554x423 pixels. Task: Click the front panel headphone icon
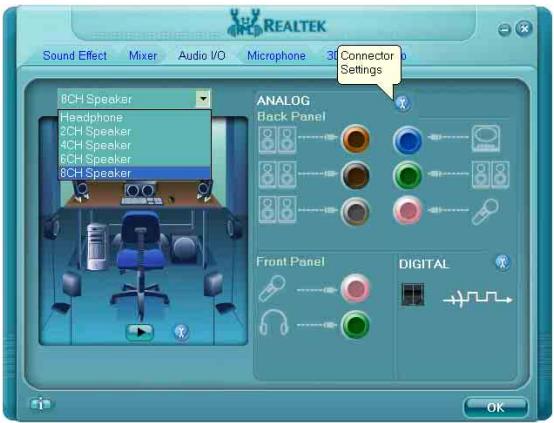(274, 322)
